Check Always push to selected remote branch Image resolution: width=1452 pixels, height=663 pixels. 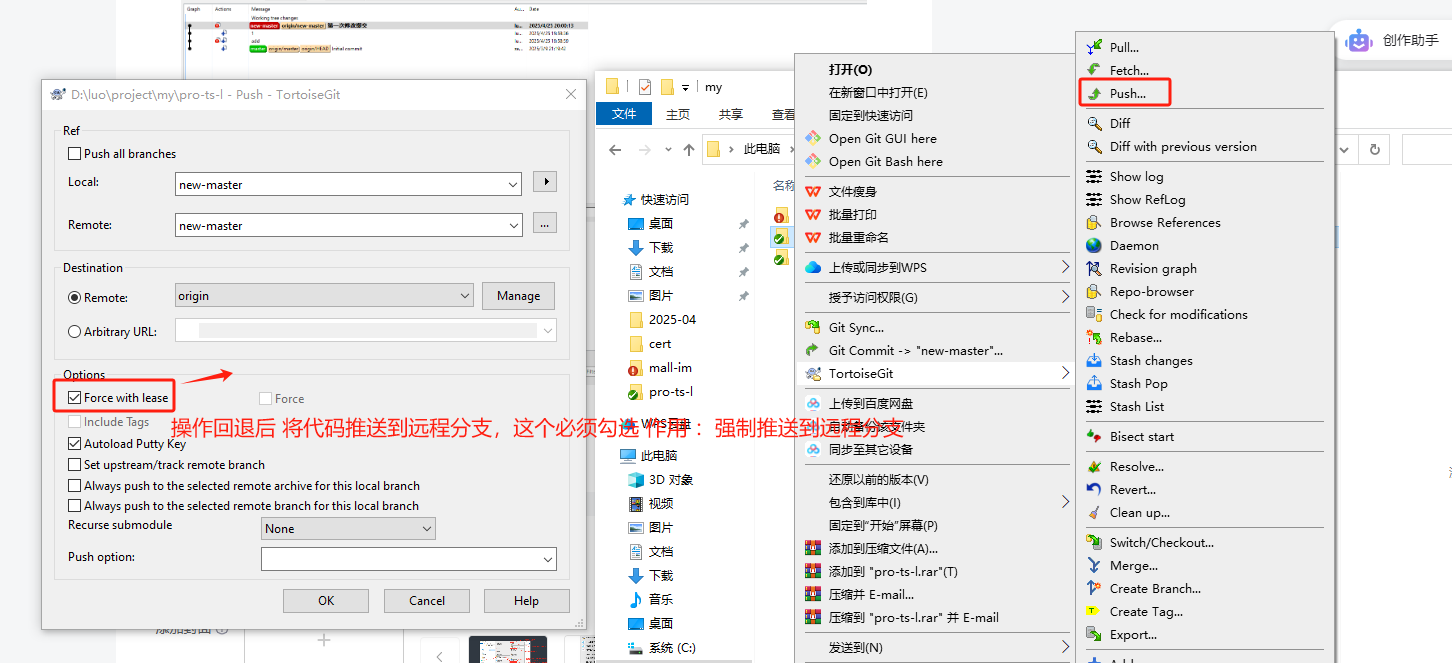(x=74, y=506)
